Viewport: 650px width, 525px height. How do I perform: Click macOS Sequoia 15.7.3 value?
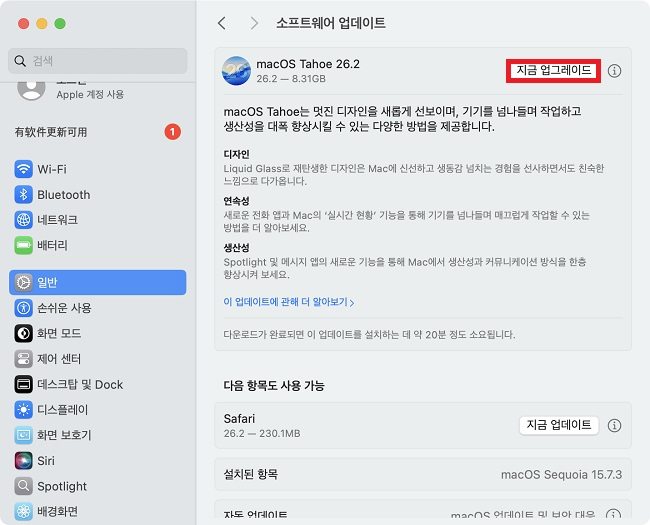pyautogui.click(x=561, y=475)
